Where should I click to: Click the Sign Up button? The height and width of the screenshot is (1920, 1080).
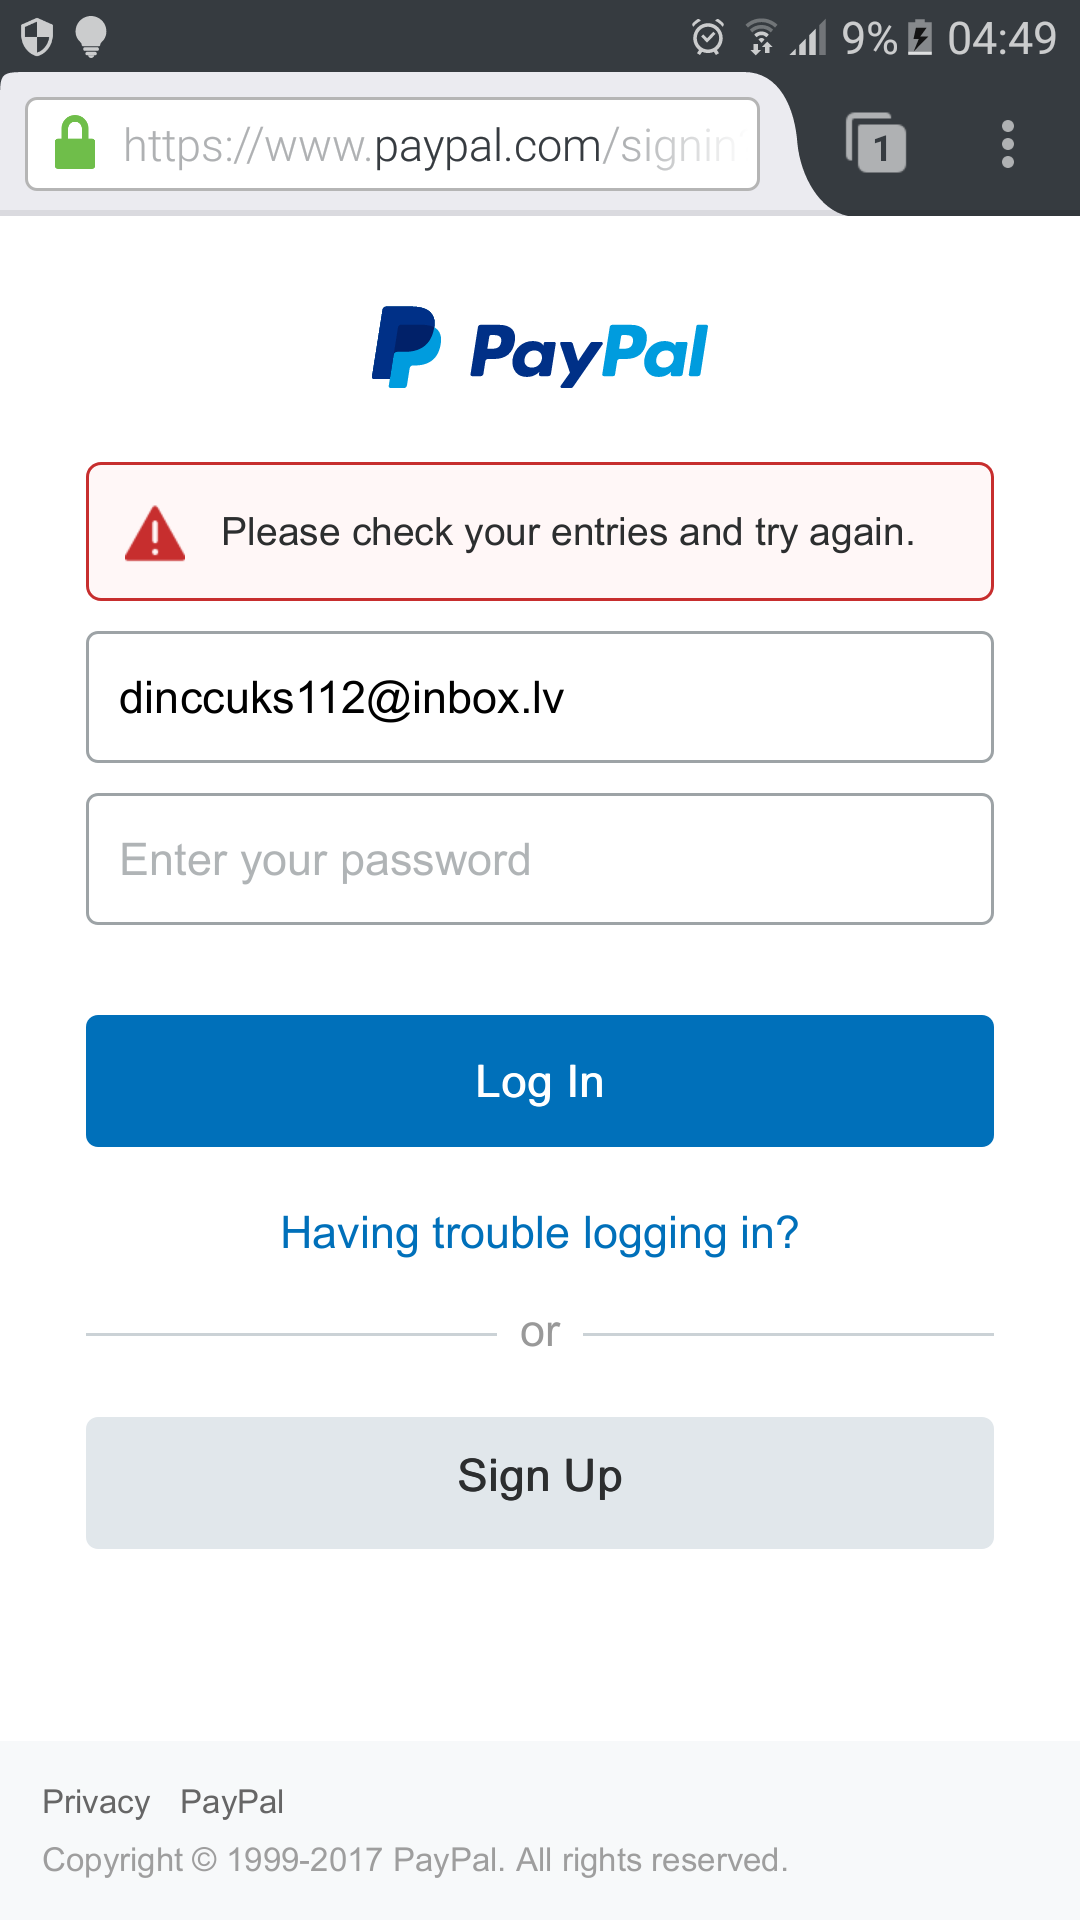pos(540,1483)
